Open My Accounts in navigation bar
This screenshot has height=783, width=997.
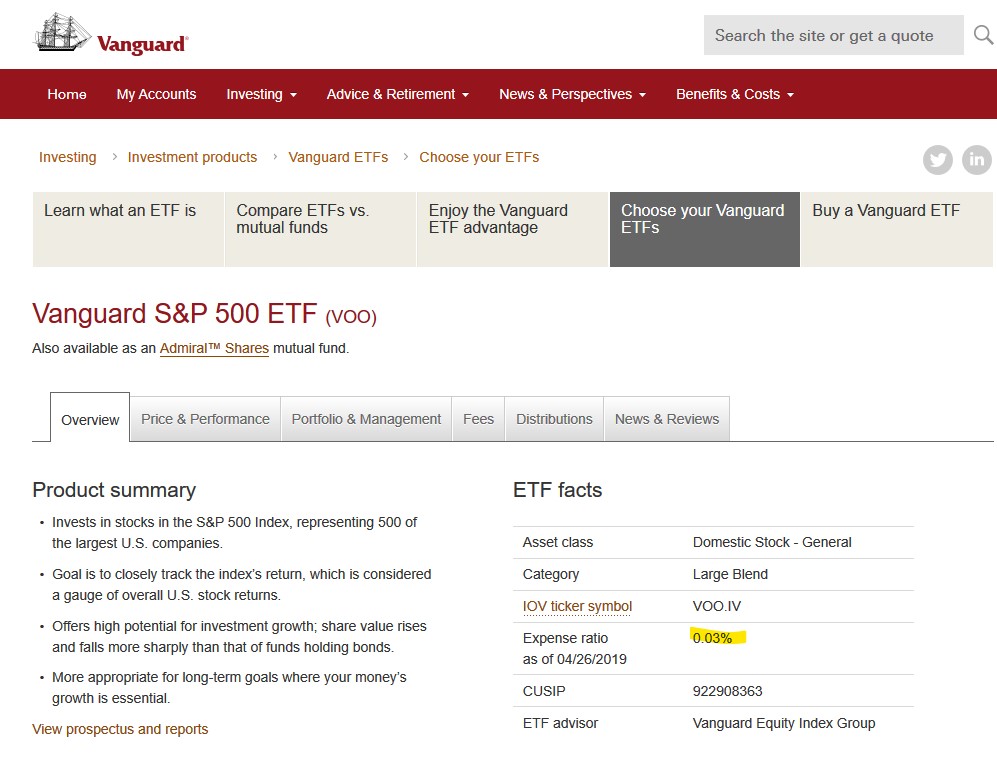click(156, 94)
